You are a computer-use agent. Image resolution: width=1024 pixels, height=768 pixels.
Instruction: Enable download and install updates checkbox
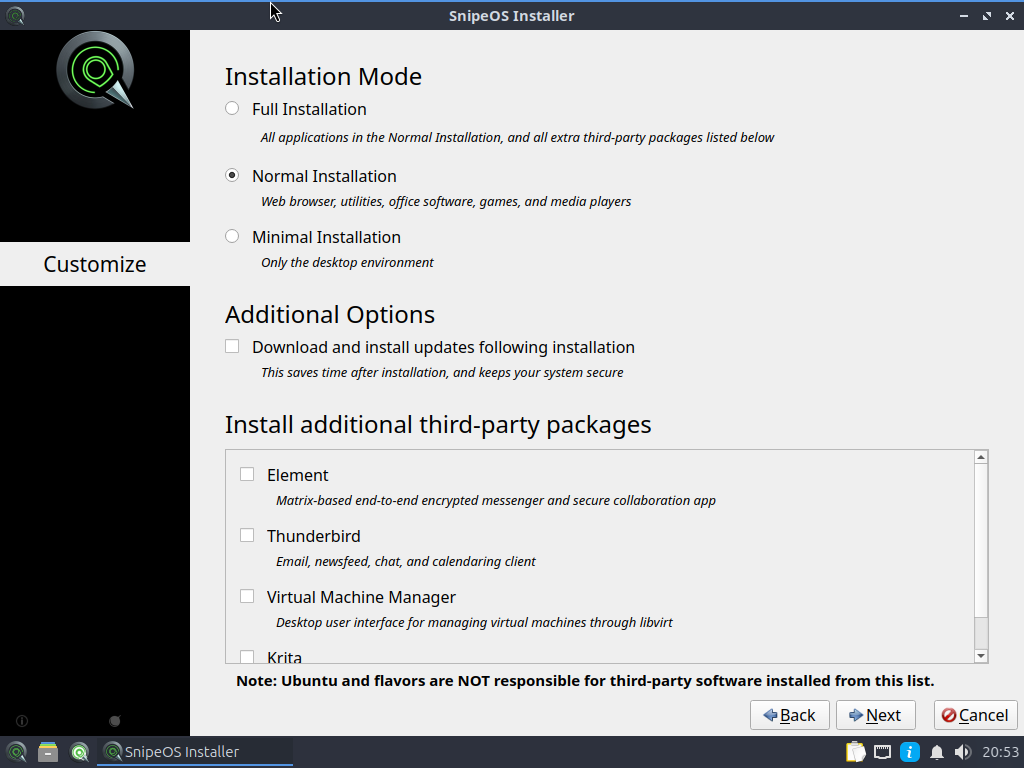232,346
